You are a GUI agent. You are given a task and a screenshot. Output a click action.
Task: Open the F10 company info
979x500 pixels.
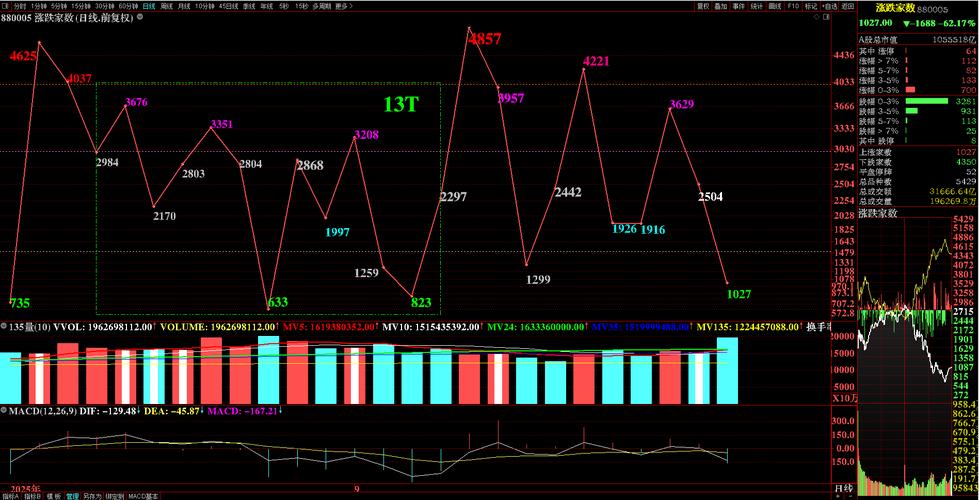pos(792,5)
